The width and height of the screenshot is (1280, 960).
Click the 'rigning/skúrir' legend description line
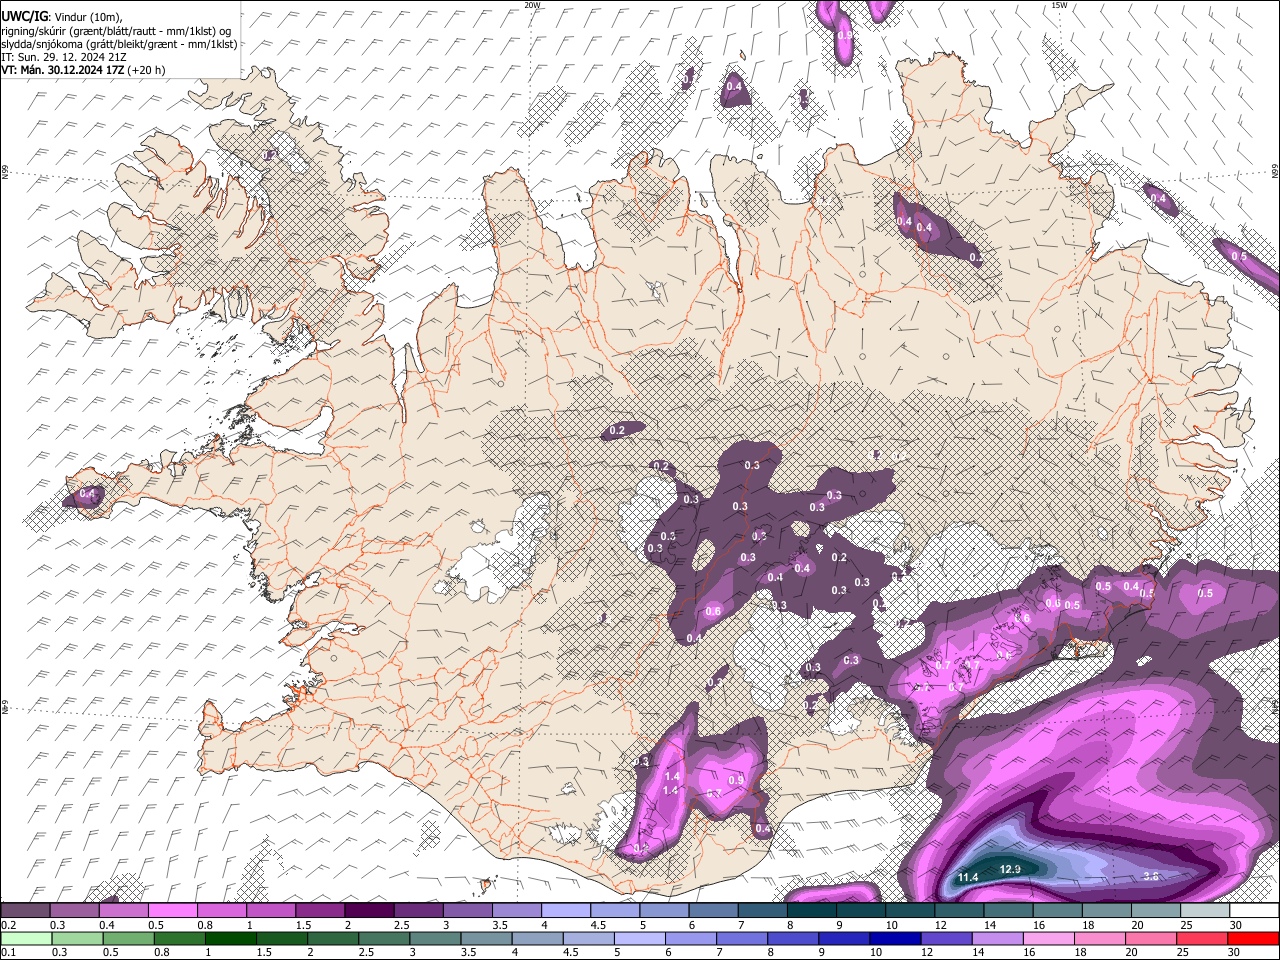point(116,31)
